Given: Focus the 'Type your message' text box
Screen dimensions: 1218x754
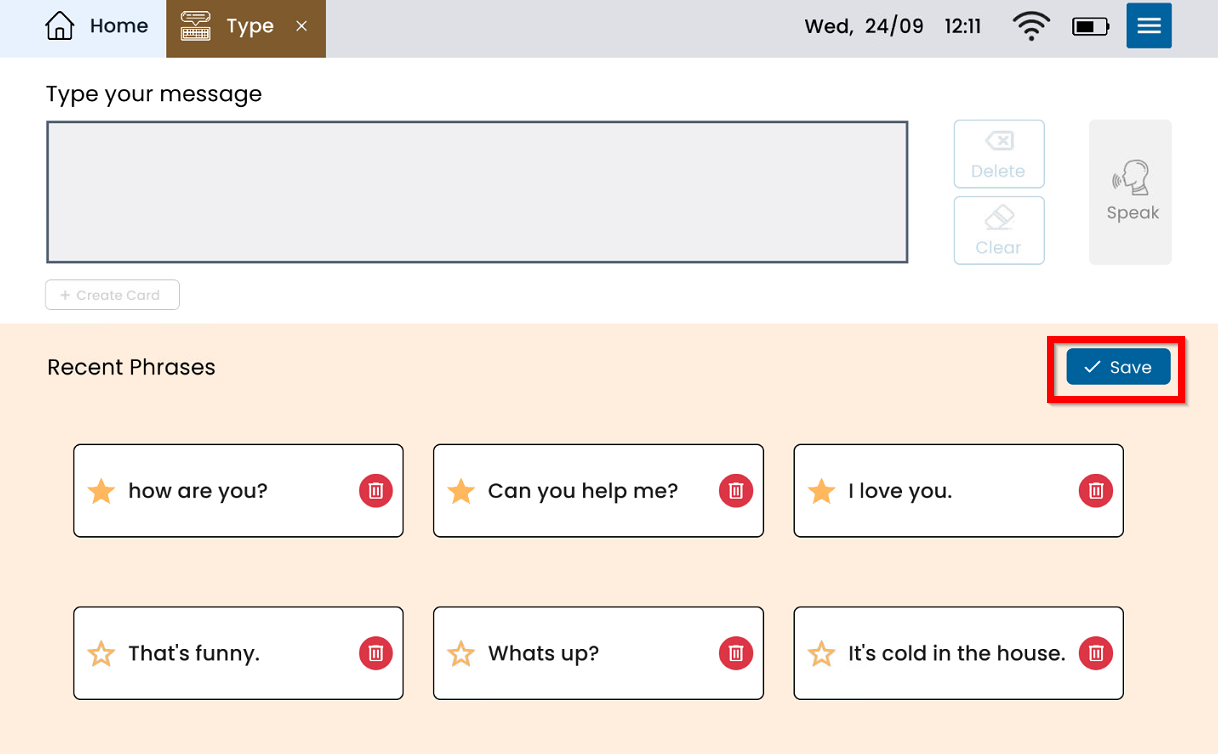Looking at the screenshot, I should (x=477, y=192).
